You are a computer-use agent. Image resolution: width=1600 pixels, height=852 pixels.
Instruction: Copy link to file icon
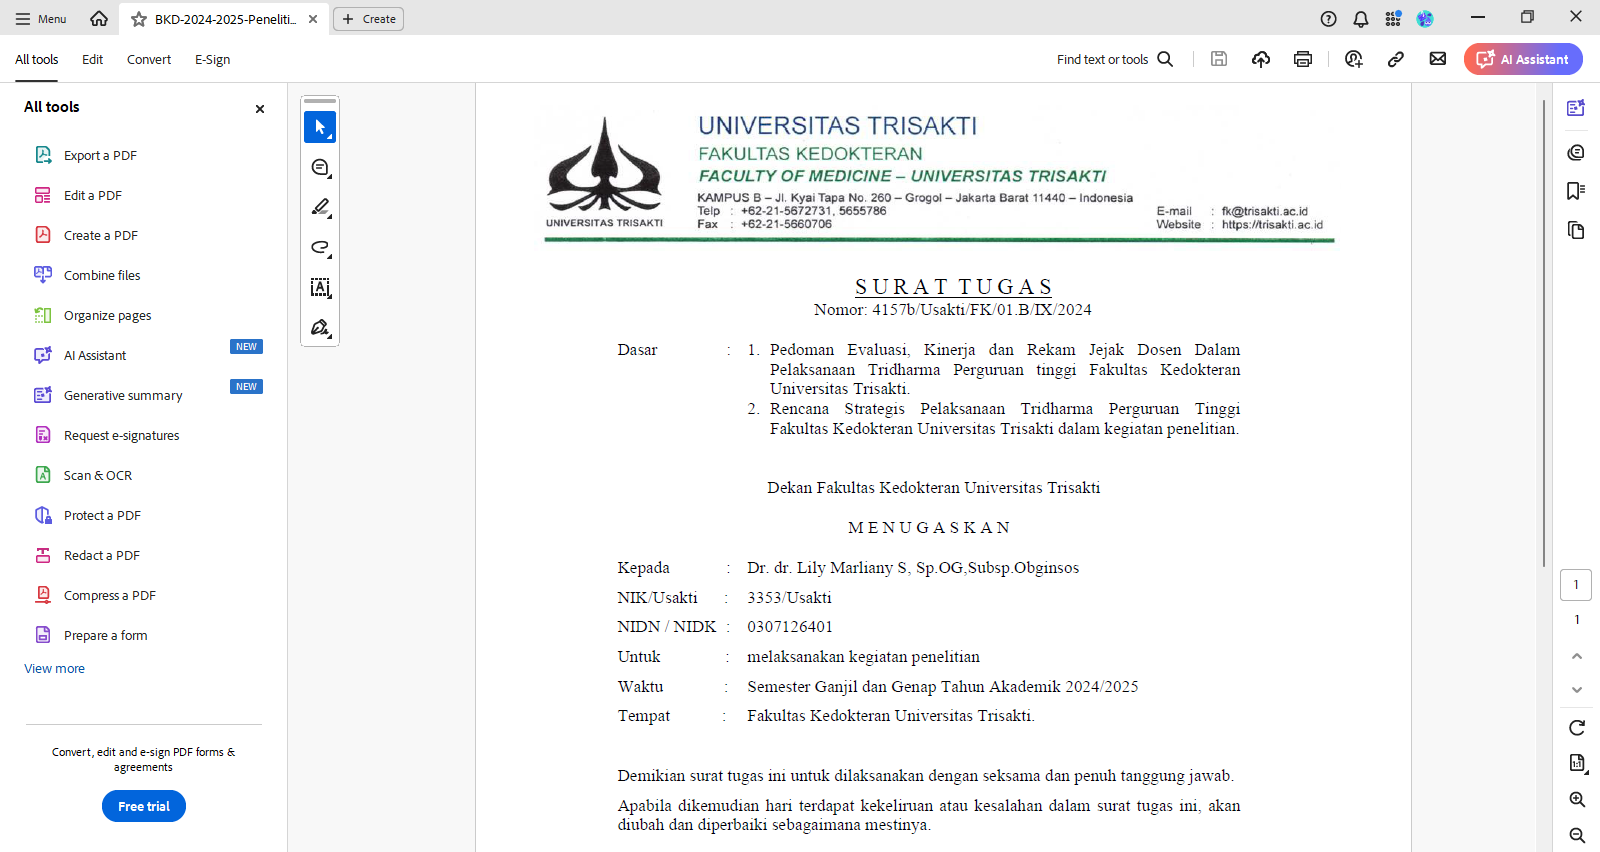(1396, 59)
